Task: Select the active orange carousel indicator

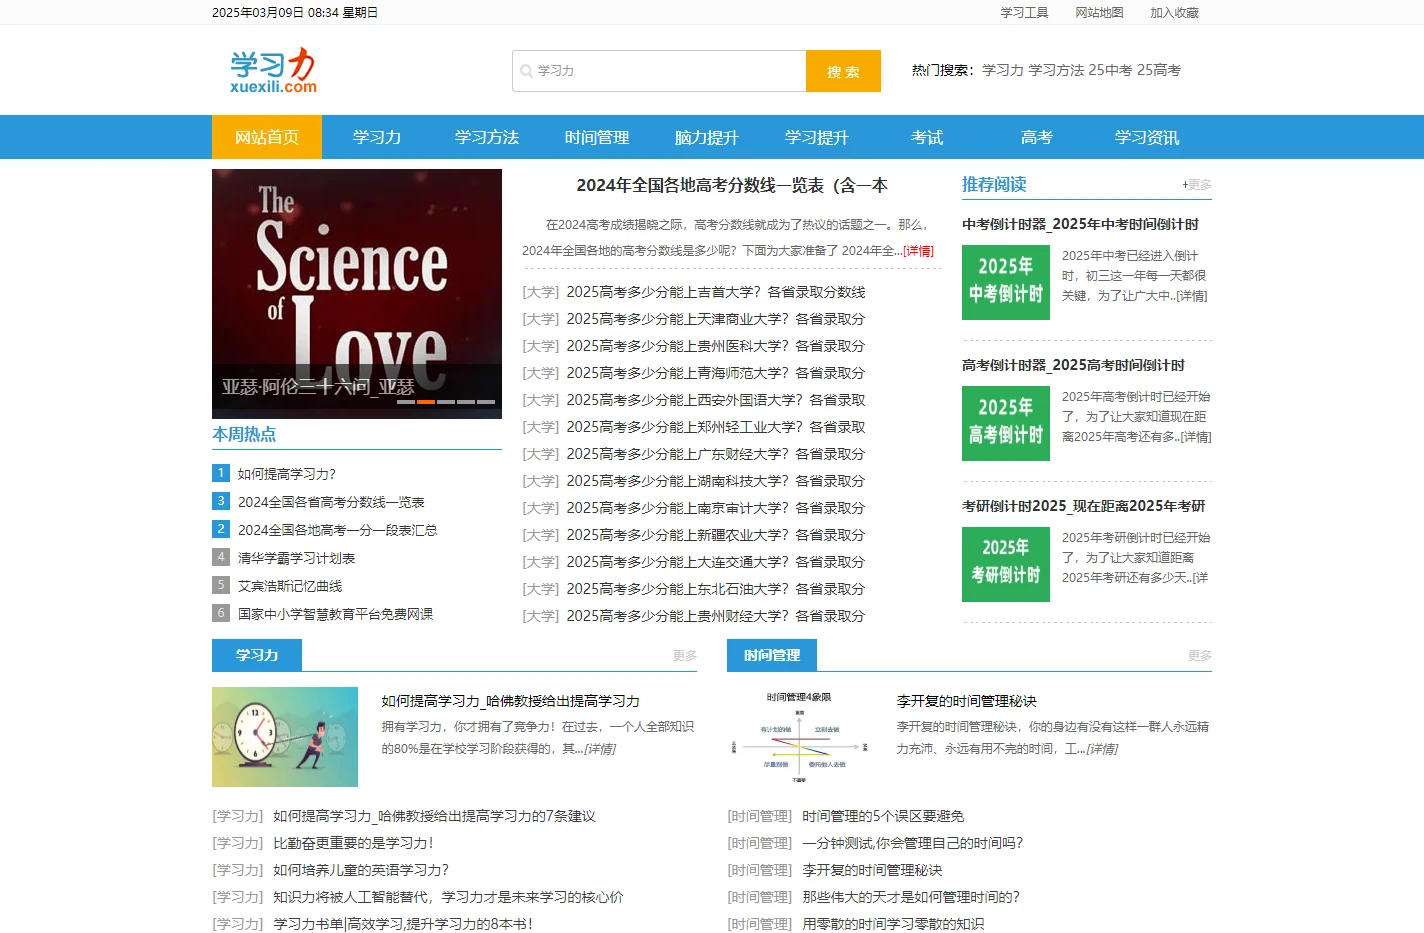Action: coord(426,401)
